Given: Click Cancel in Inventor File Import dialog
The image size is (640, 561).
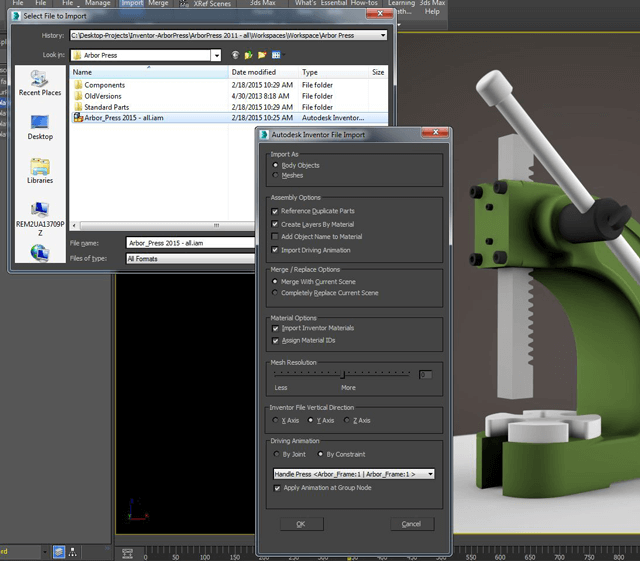Looking at the screenshot, I should tap(412, 524).
